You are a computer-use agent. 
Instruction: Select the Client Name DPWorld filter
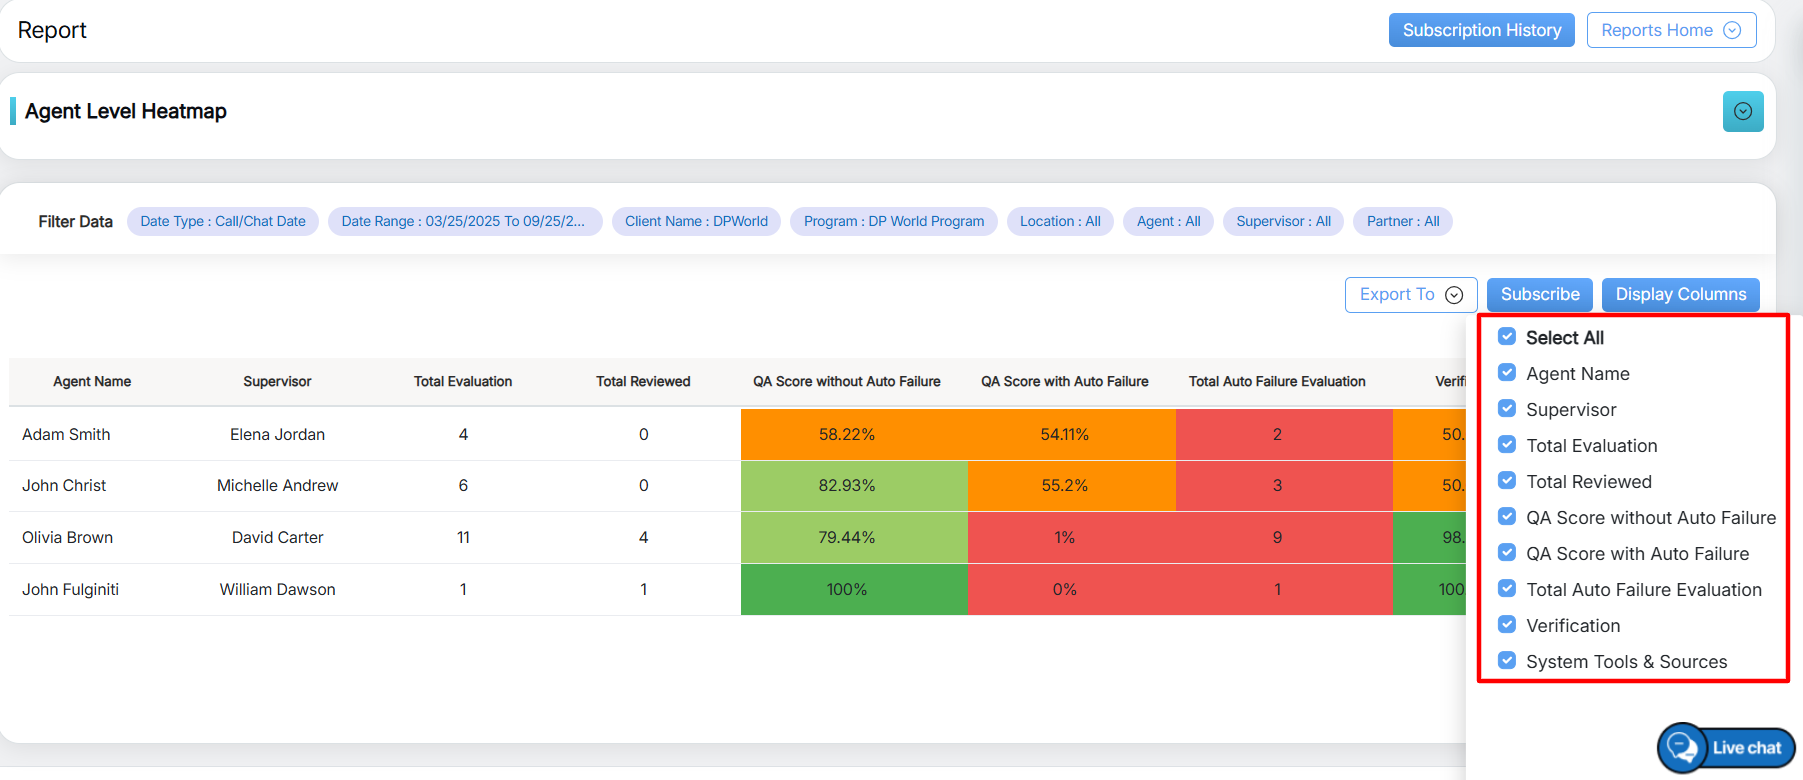[x=696, y=221]
